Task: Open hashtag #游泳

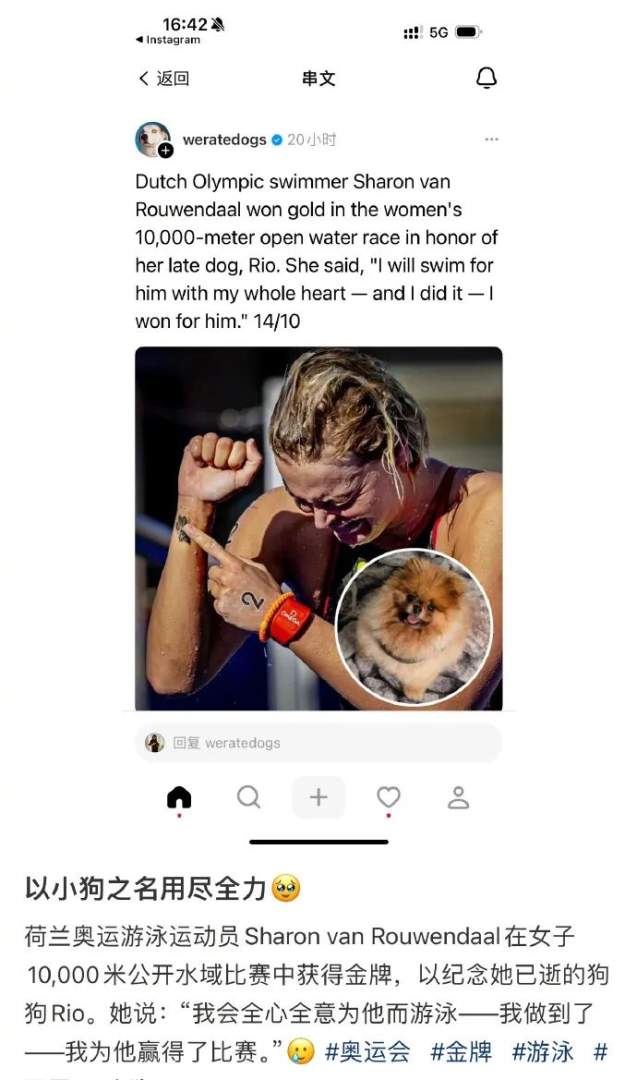Action: coord(542,1052)
